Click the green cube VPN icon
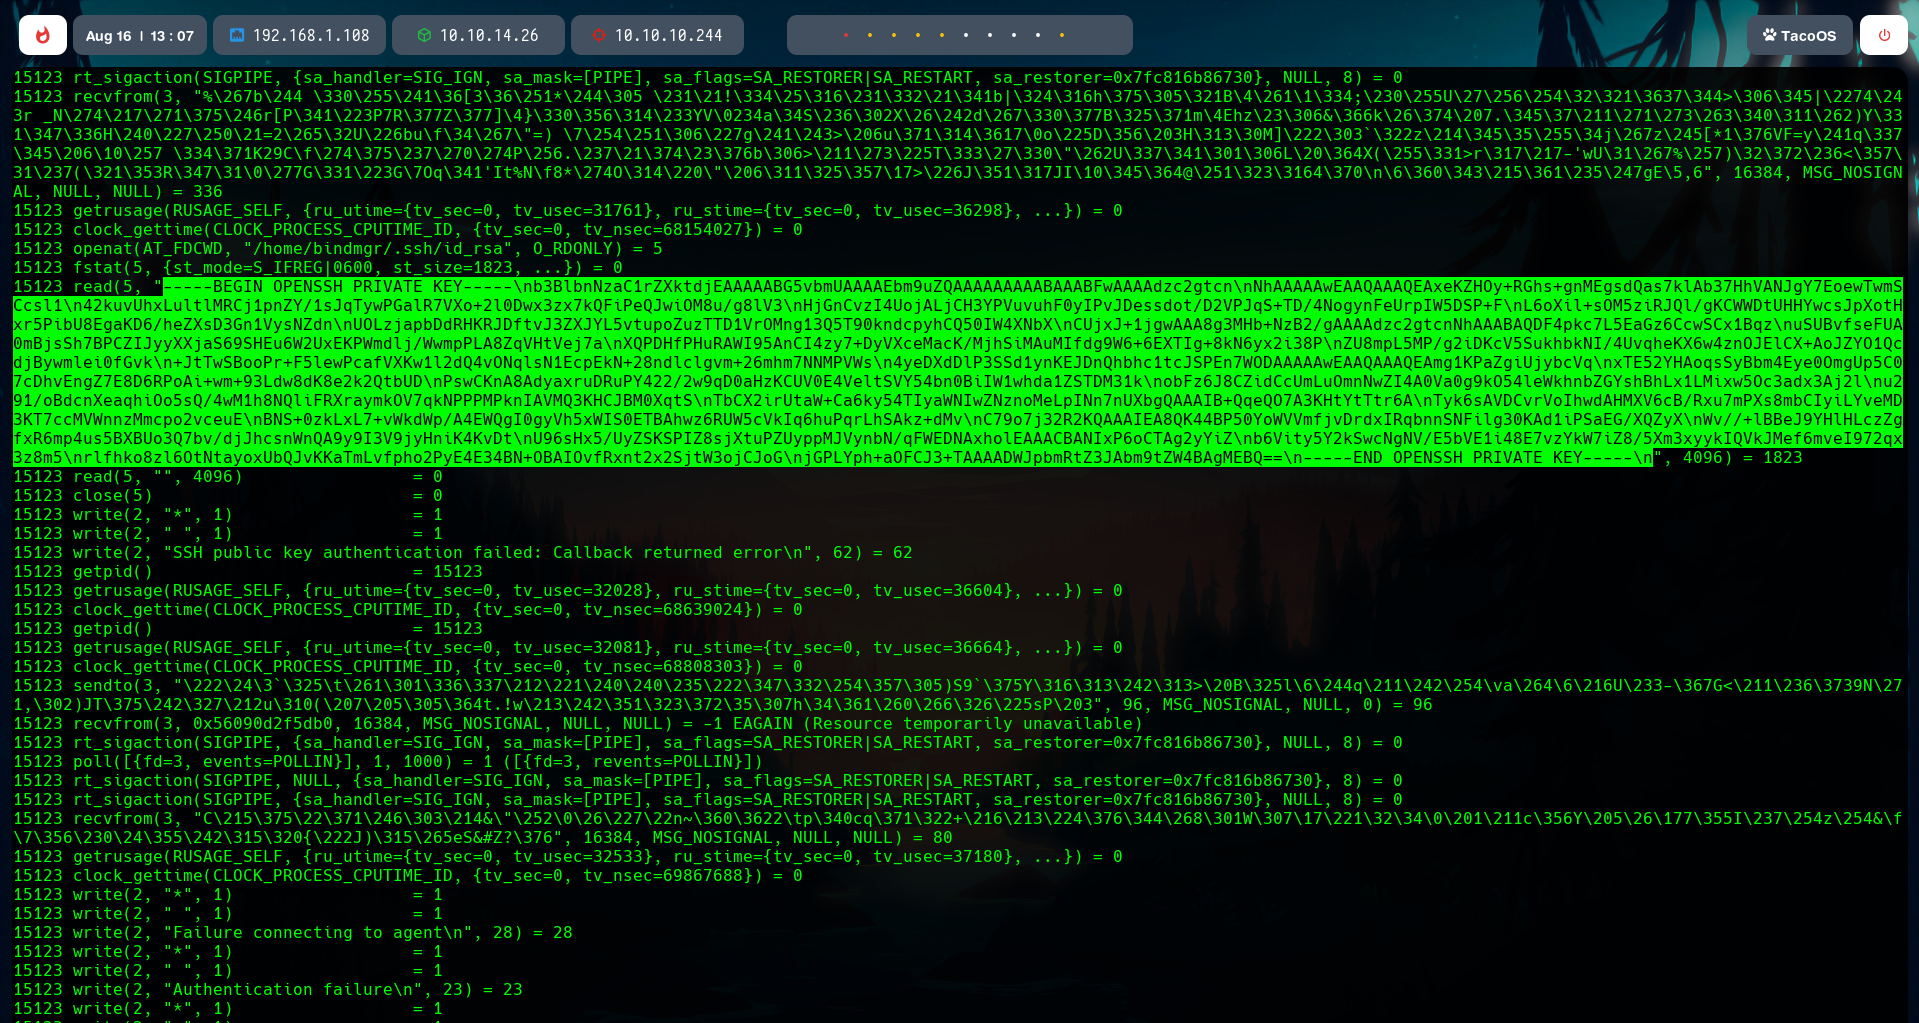The width and height of the screenshot is (1919, 1023). point(424,36)
